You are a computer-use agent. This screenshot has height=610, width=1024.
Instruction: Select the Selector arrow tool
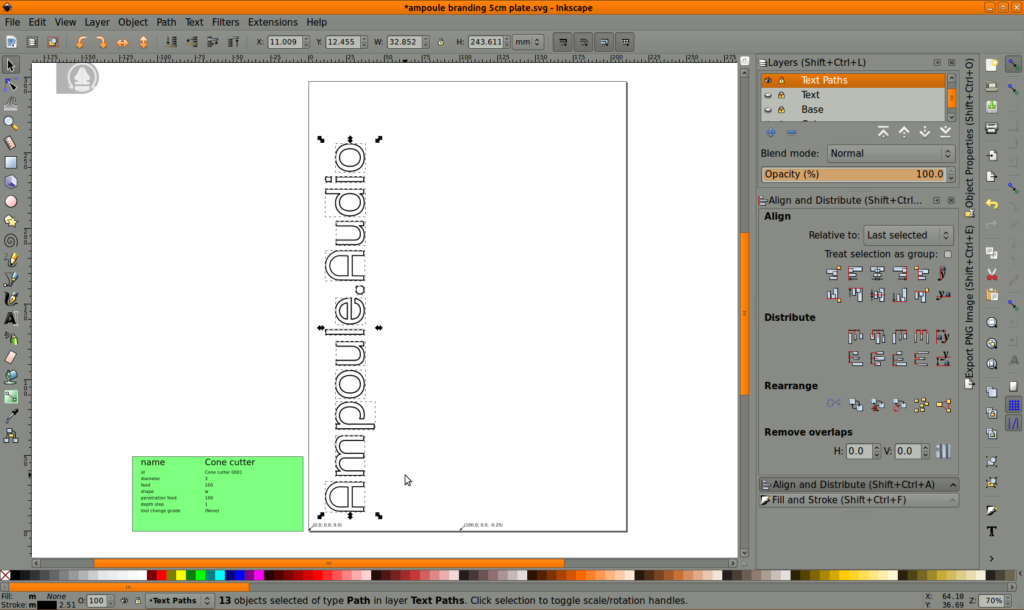click(x=10, y=65)
